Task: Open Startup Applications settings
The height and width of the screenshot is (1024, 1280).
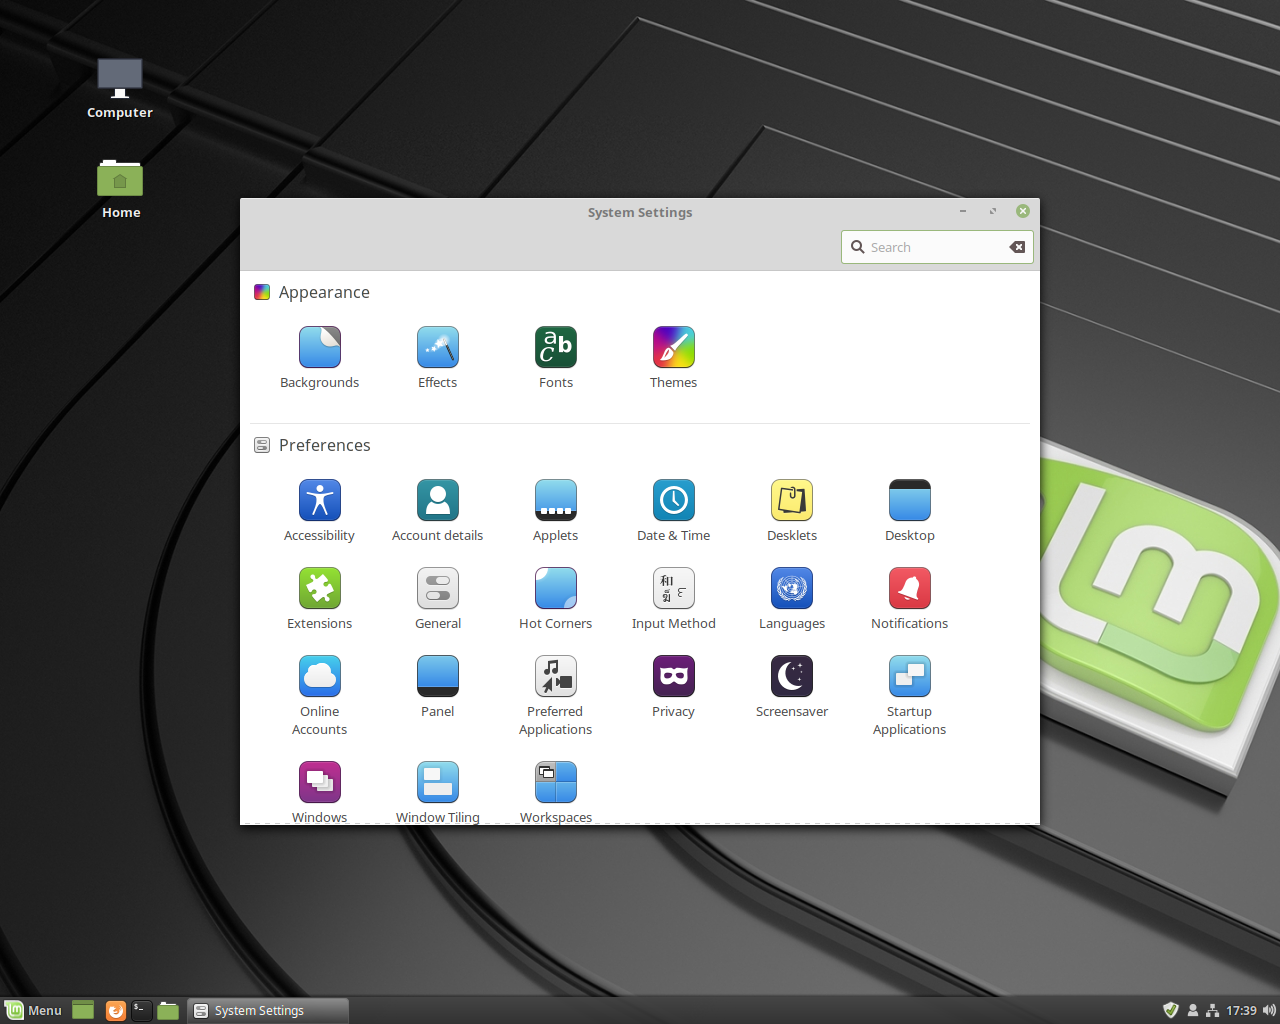Action: 910,696
